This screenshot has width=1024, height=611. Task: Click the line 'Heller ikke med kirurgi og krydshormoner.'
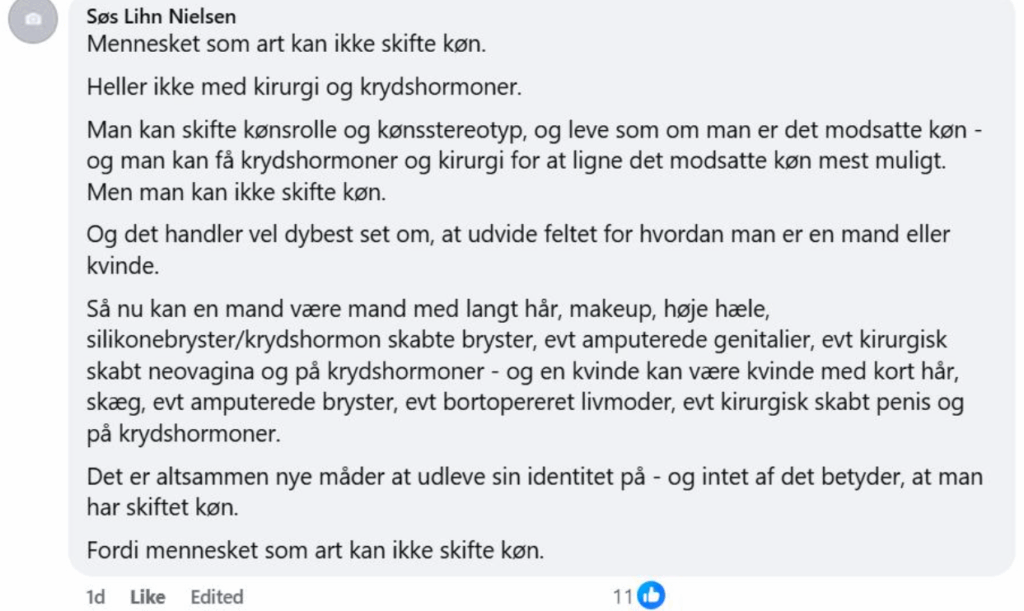304,87
